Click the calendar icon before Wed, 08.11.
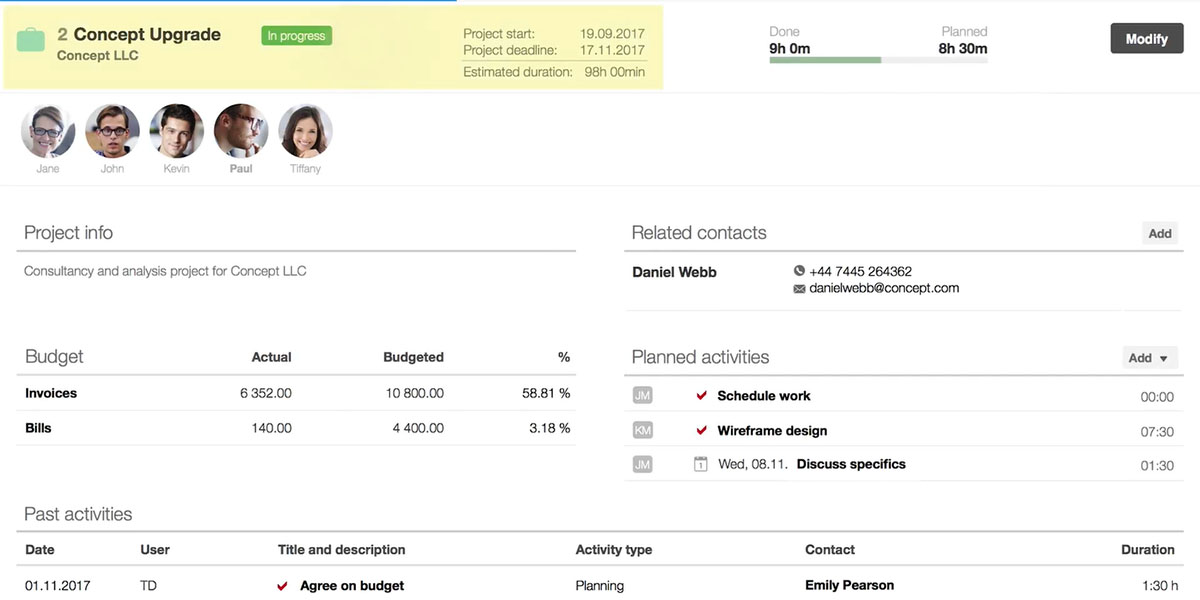 pos(701,464)
